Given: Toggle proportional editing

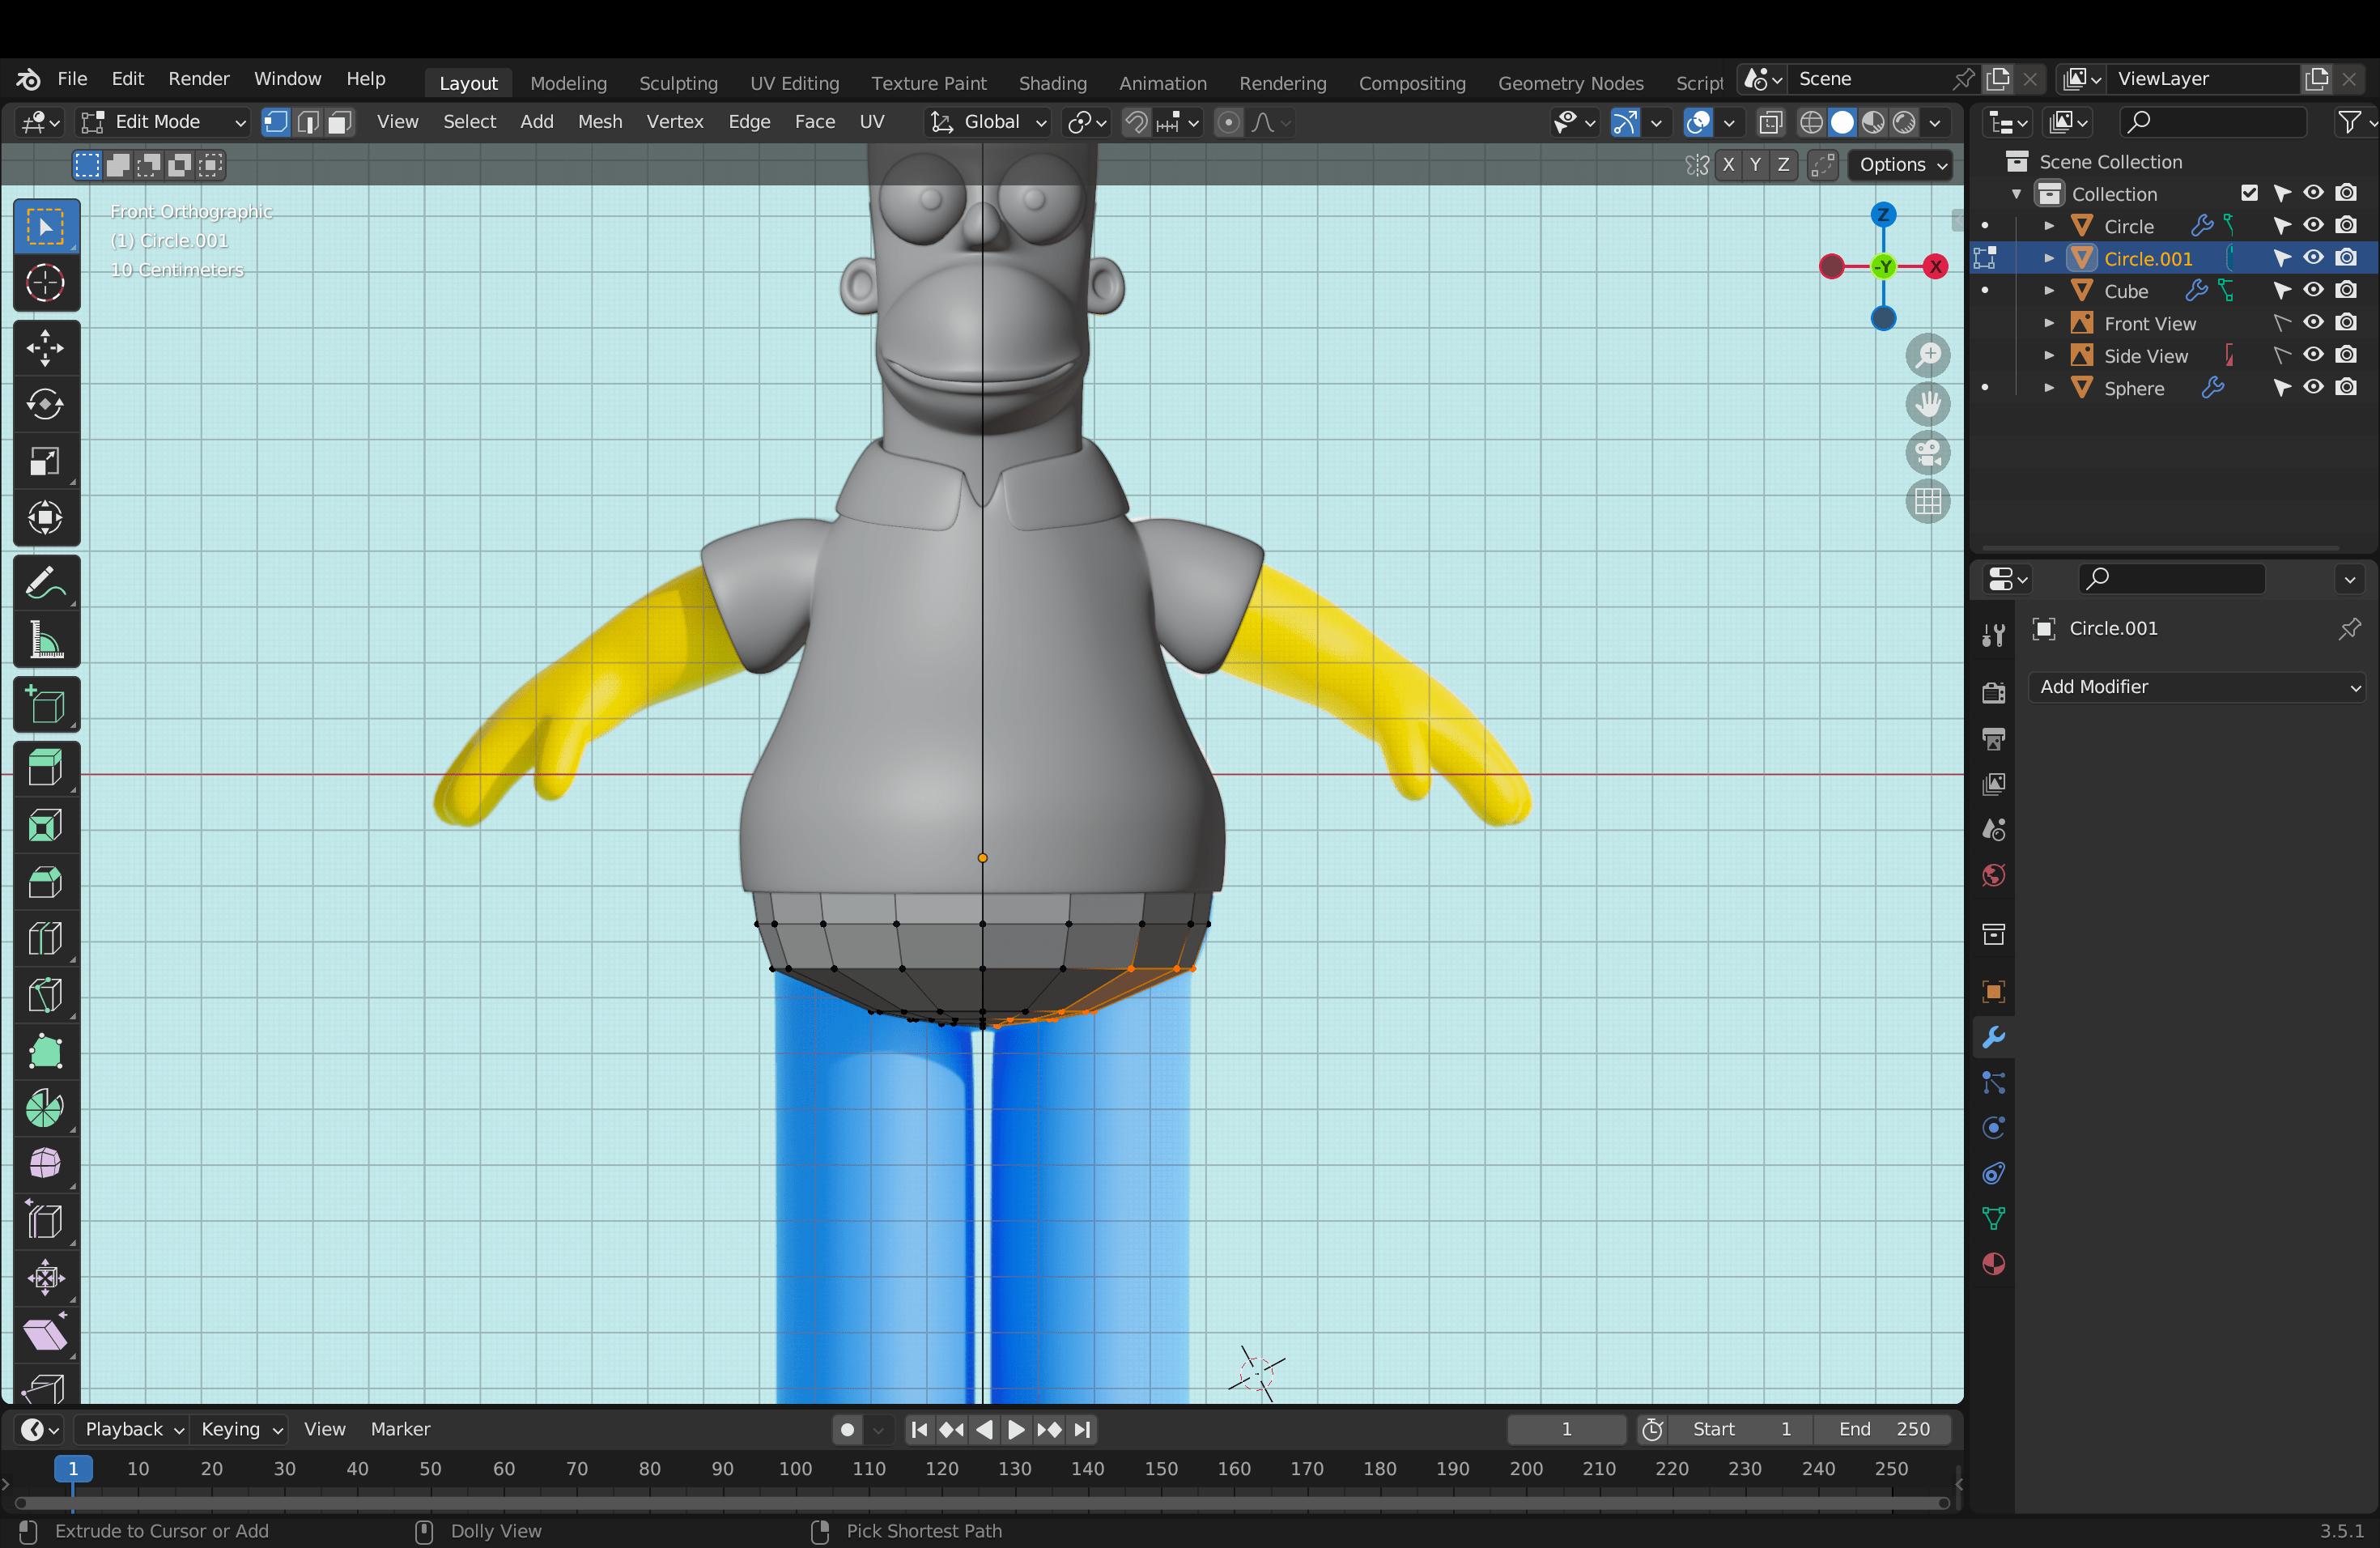Looking at the screenshot, I should [x=1228, y=122].
